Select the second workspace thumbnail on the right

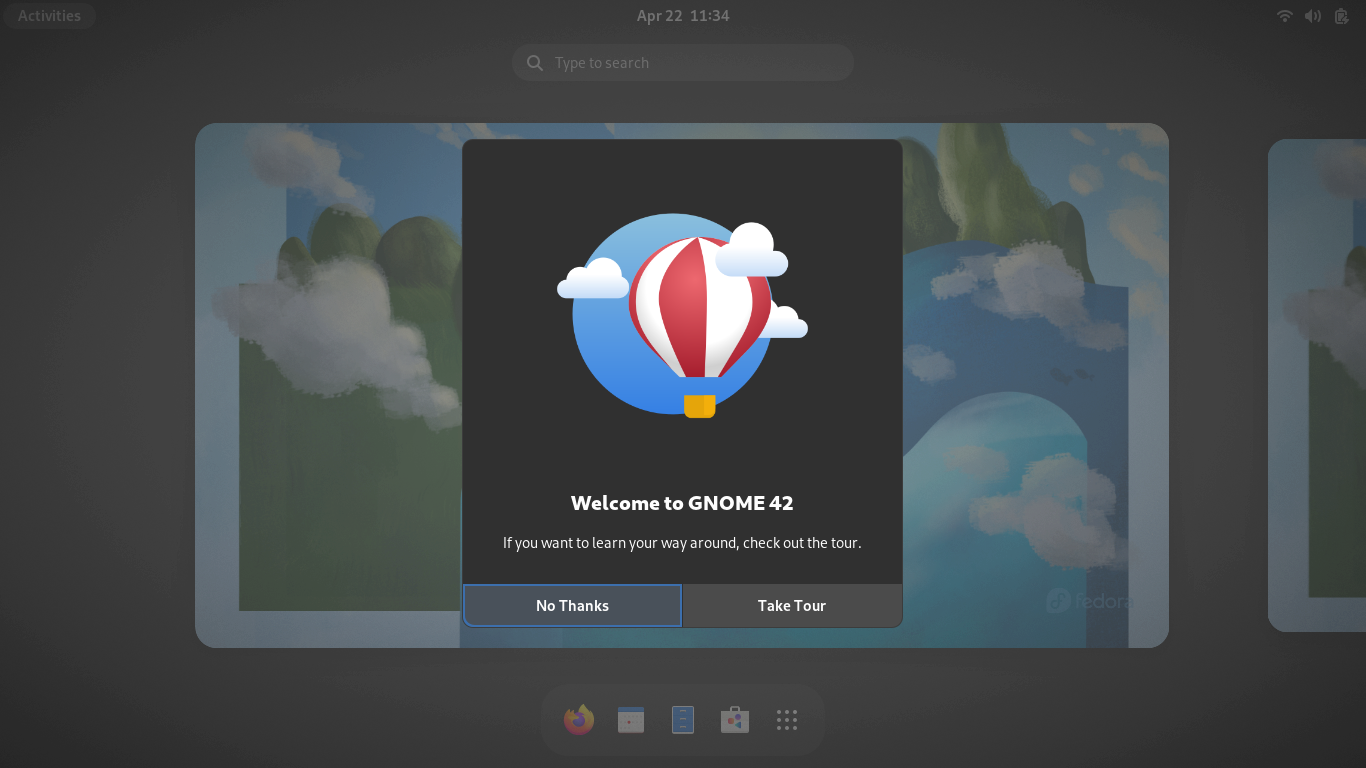click(x=1317, y=385)
